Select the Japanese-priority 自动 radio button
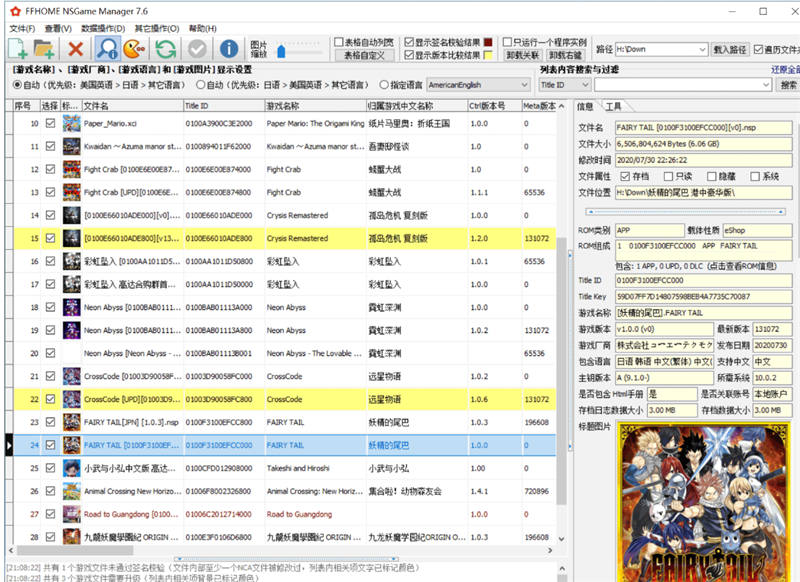 201,85
